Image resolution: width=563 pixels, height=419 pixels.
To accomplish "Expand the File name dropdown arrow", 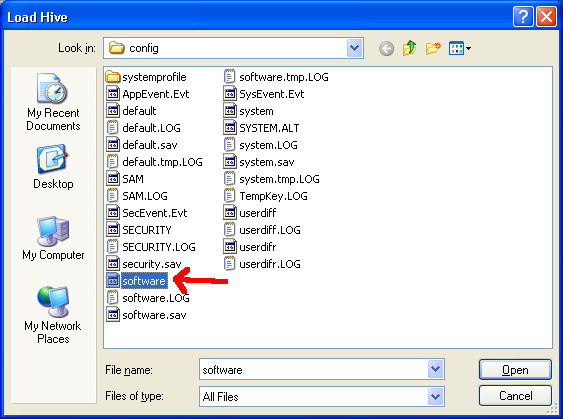I will pos(435,369).
